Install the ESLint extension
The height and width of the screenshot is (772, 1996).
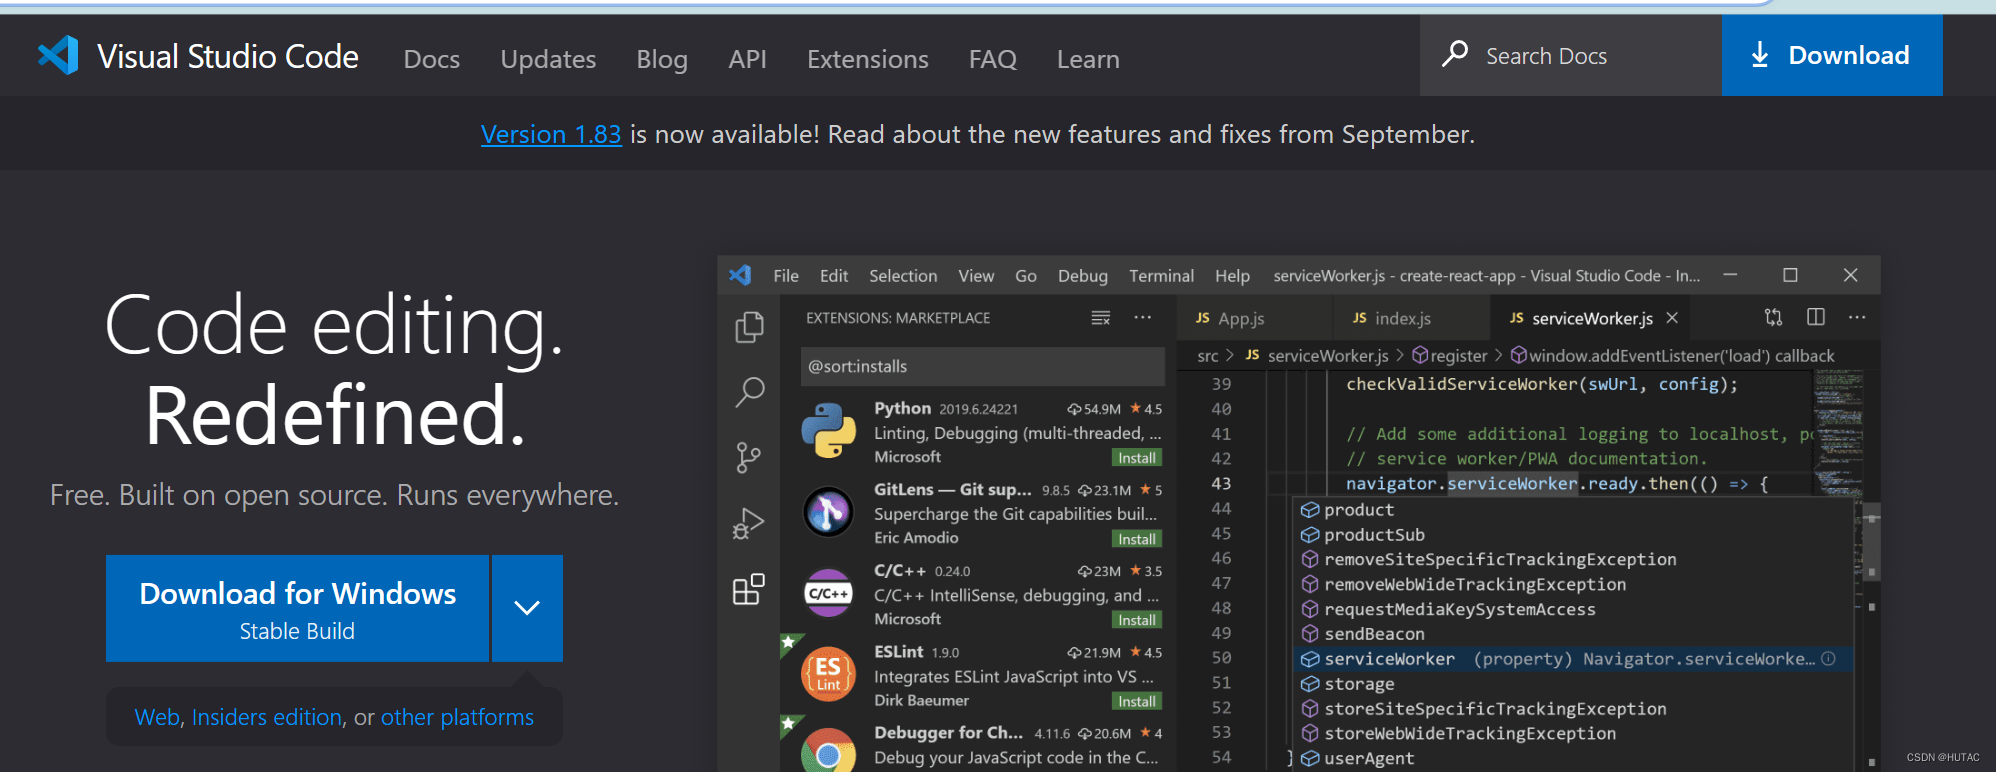pos(1137,701)
